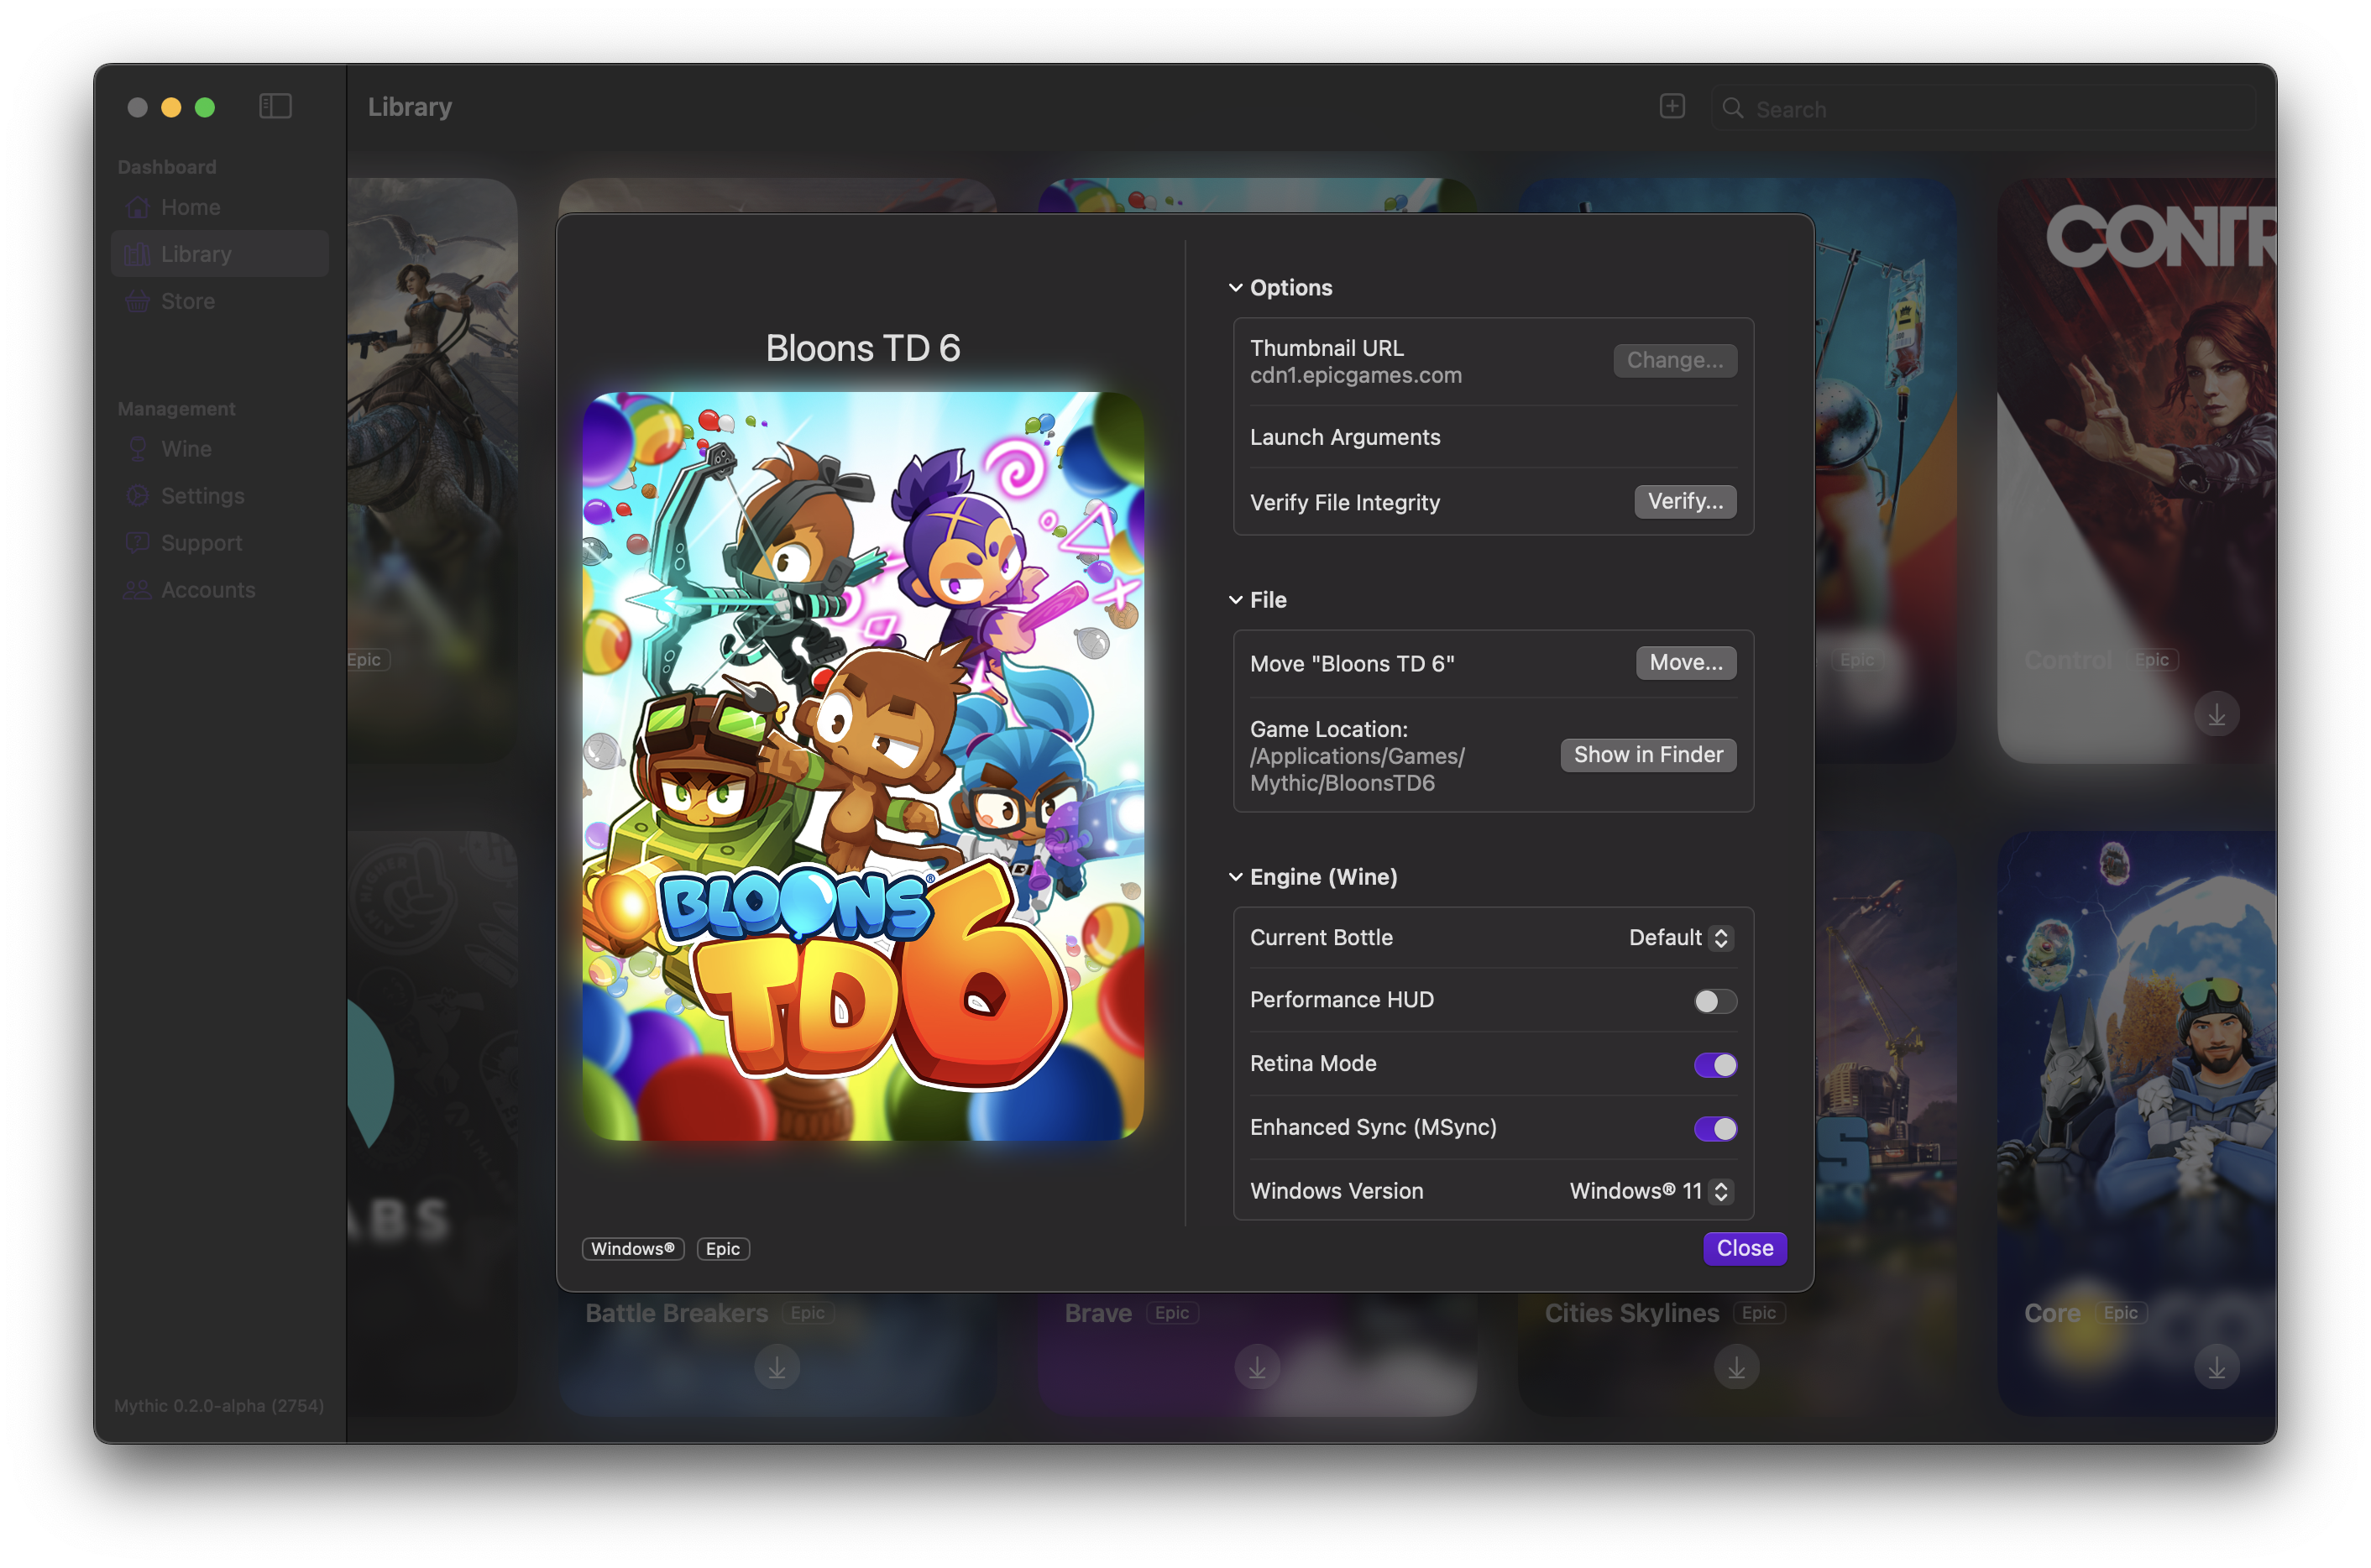The width and height of the screenshot is (2371, 1568).
Task: Download Battle Breakers via arrow icon
Action: coord(777,1367)
